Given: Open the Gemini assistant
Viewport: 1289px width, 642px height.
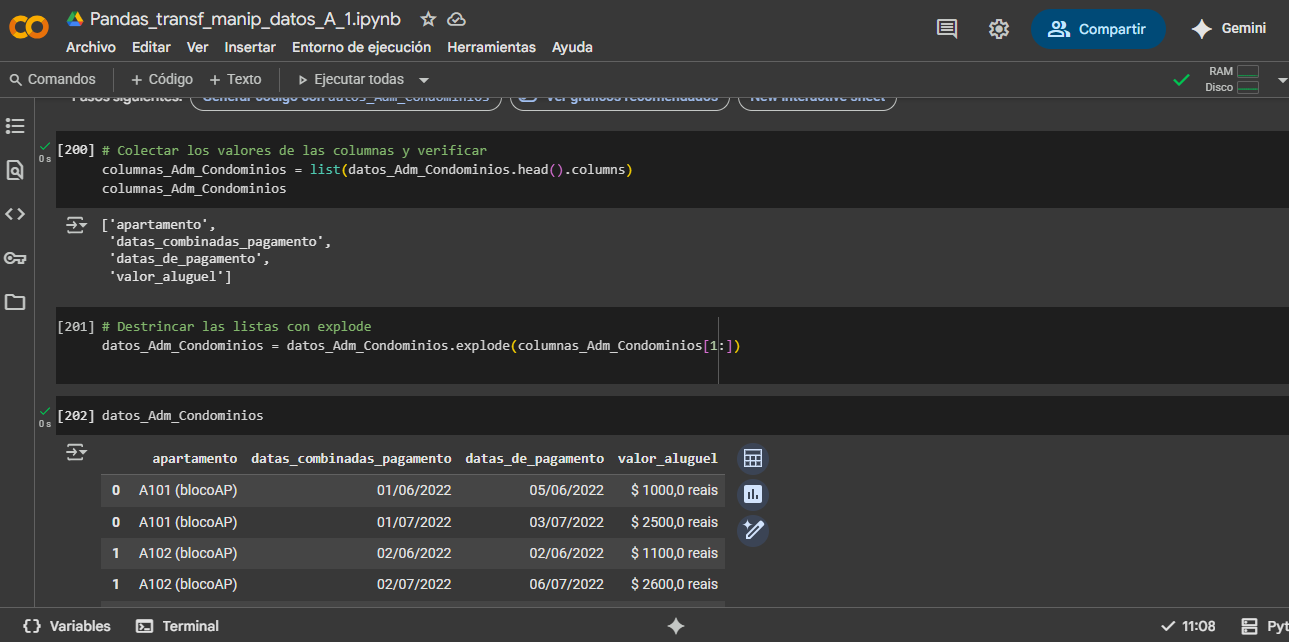Looking at the screenshot, I should pyautogui.click(x=1229, y=29).
